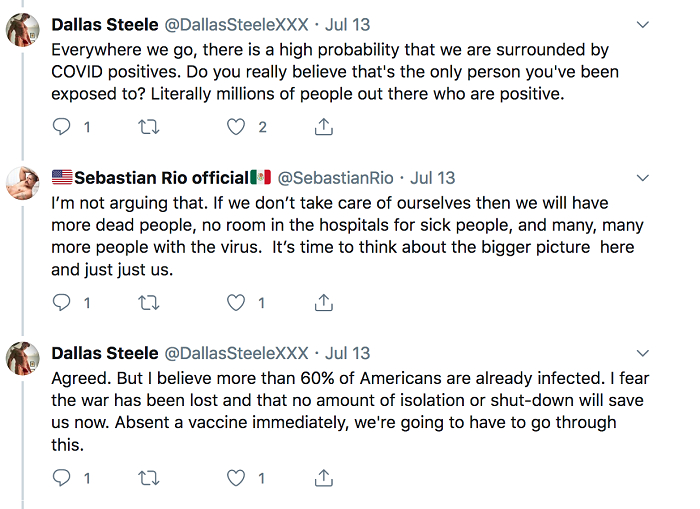Open Sebastian Rio official's profile name
Screen dimensions: 700x509
[161, 178]
